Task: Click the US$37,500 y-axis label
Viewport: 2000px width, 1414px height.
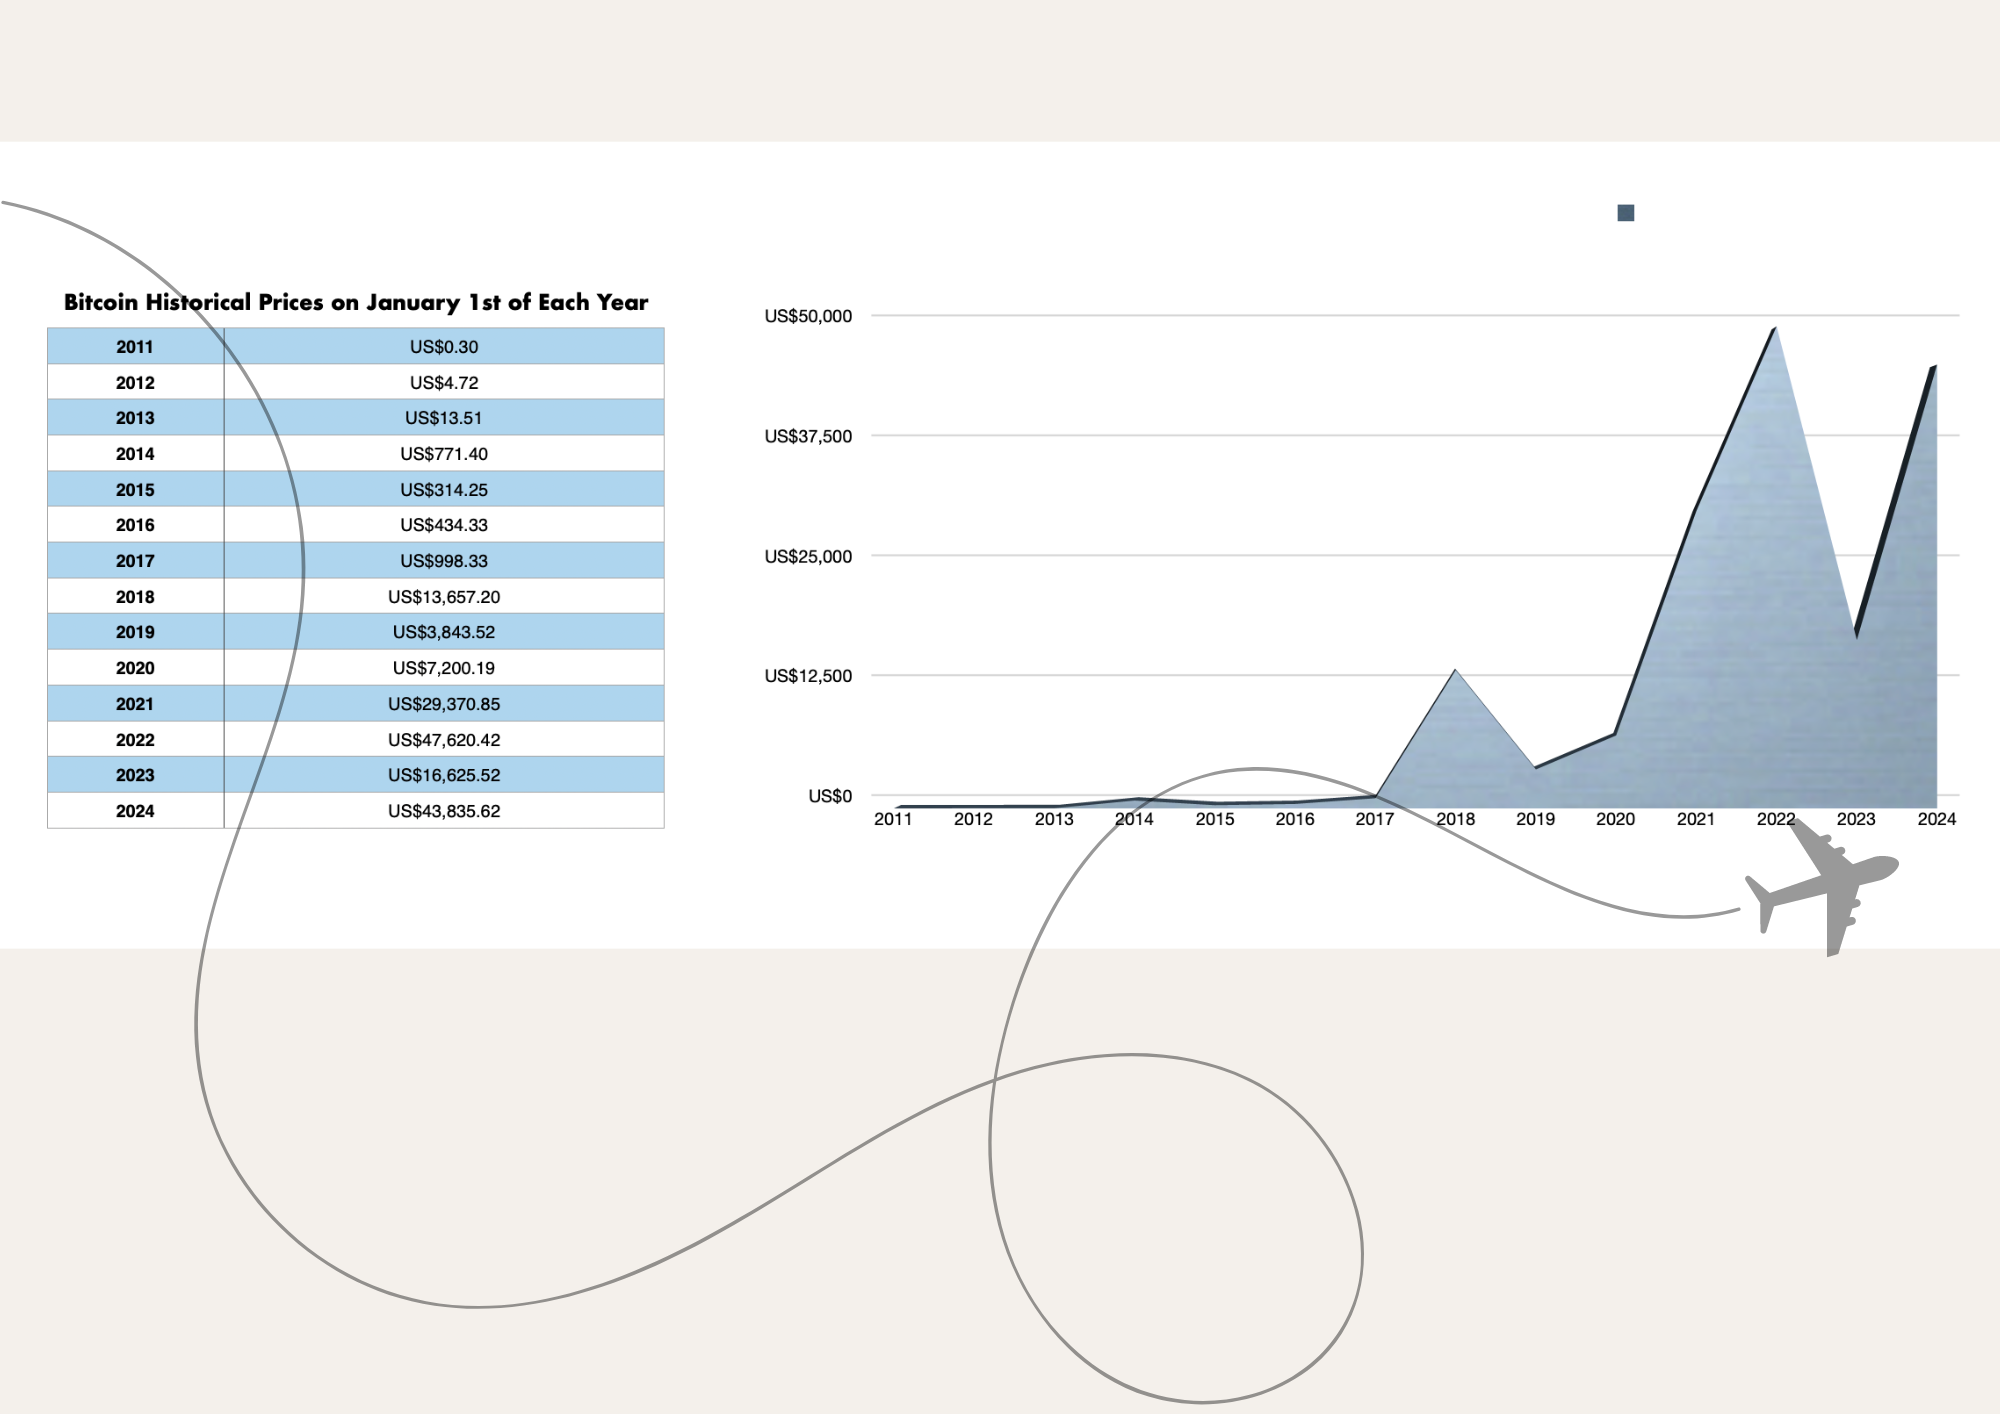Action: point(808,436)
